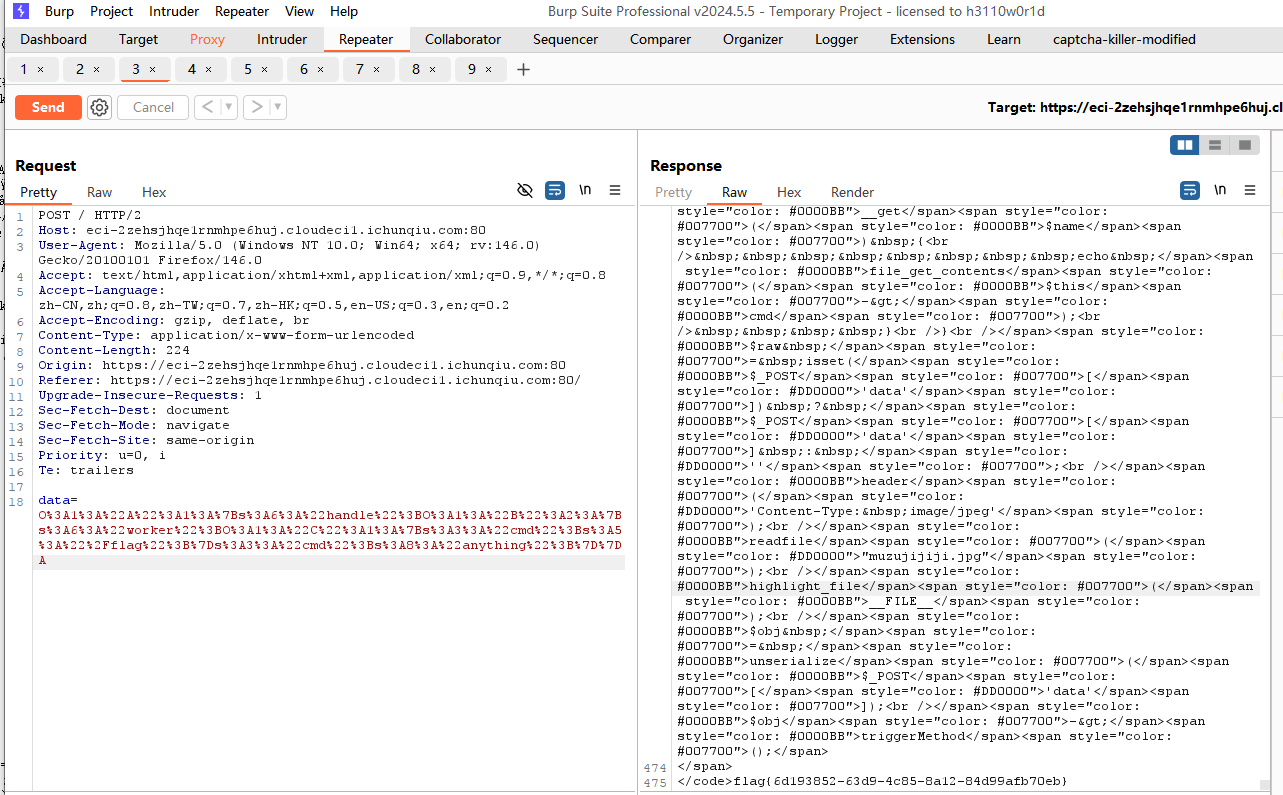Open Repeater settings gear
The image size is (1283, 795).
pyautogui.click(x=99, y=107)
